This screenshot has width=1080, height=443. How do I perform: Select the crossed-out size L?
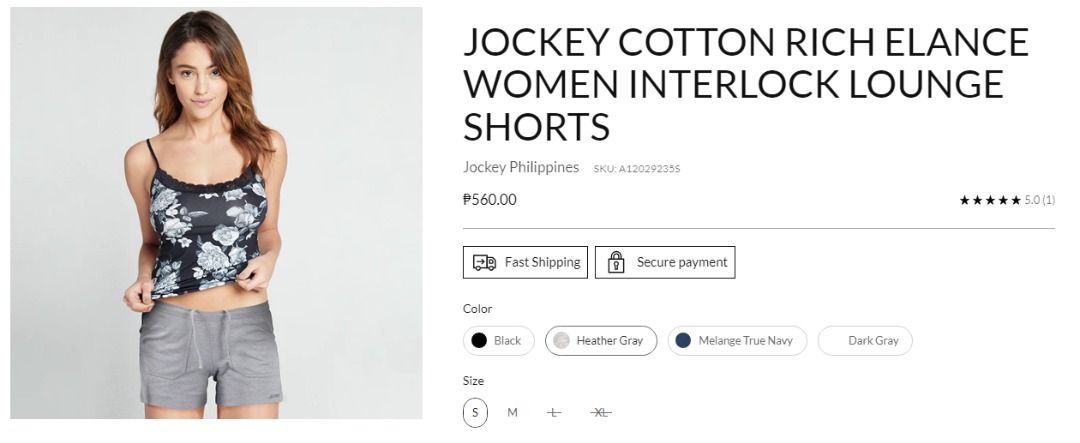(555, 412)
